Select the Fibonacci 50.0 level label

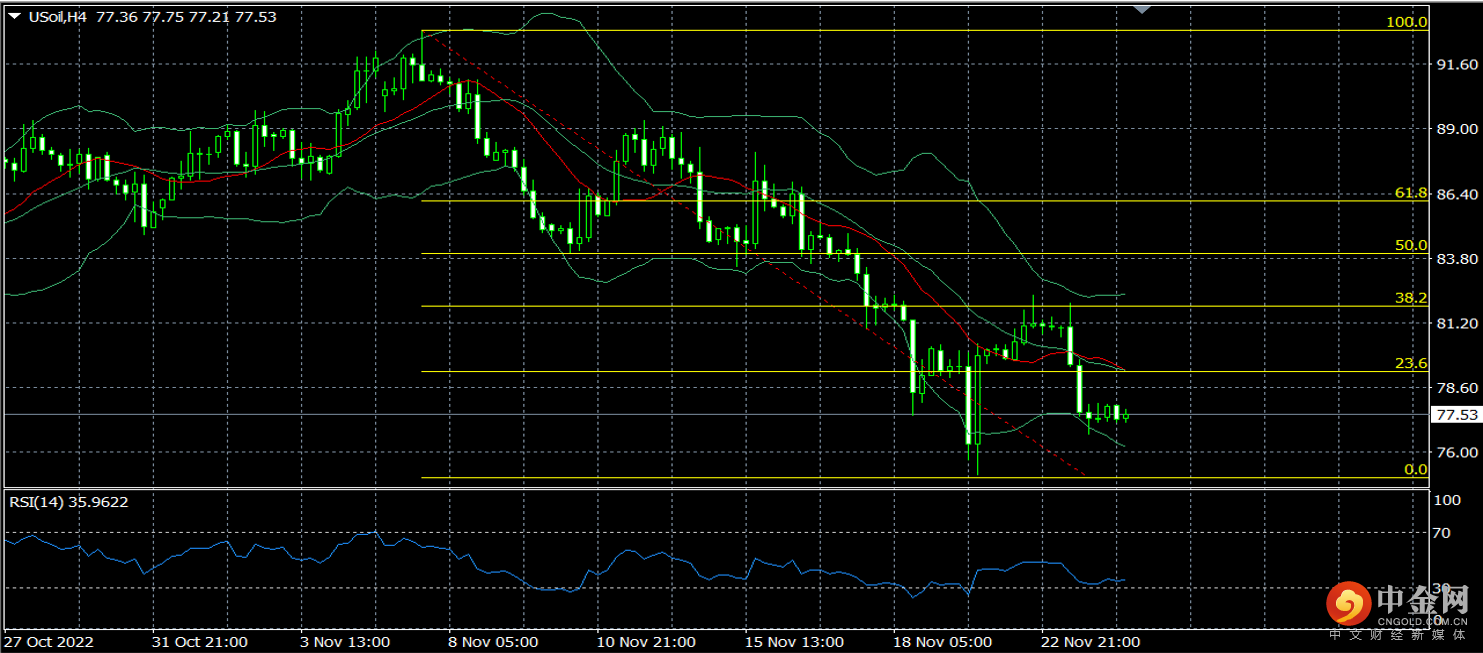pos(1411,245)
